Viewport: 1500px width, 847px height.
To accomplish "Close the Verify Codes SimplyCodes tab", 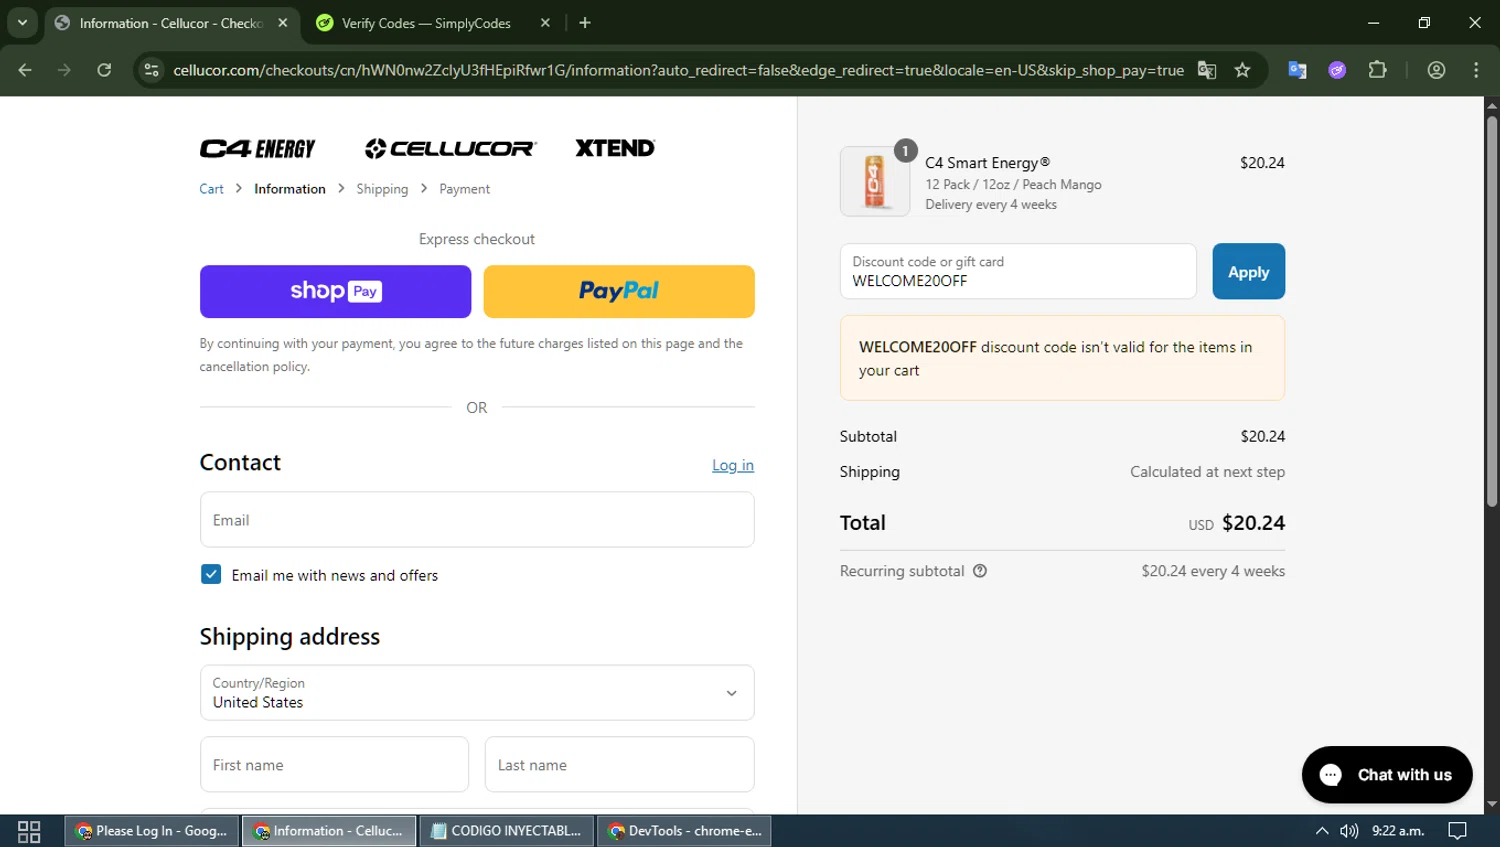I will [x=545, y=23].
